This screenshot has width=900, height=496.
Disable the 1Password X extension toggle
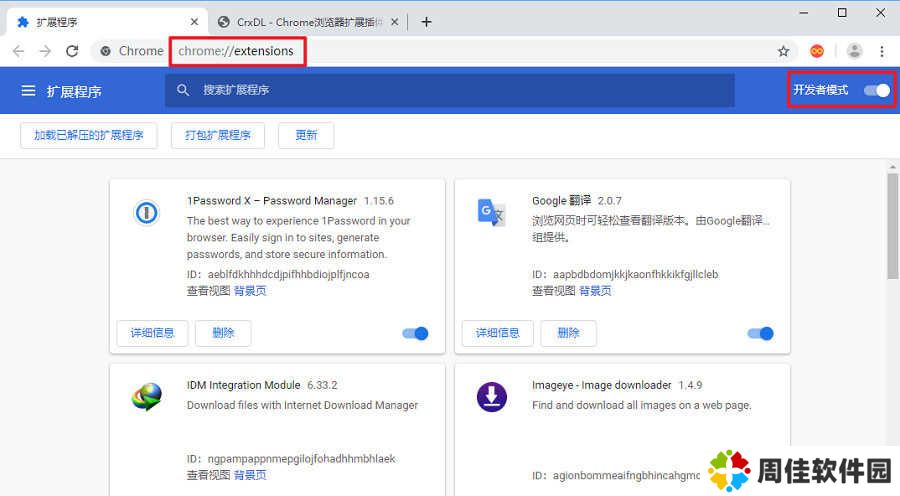tap(415, 333)
